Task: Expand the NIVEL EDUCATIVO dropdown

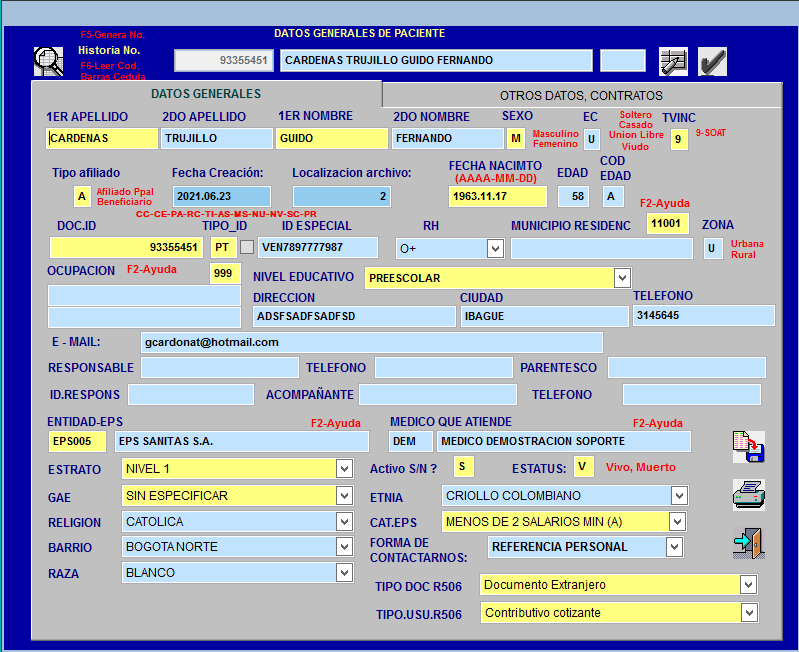Action: [622, 278]
